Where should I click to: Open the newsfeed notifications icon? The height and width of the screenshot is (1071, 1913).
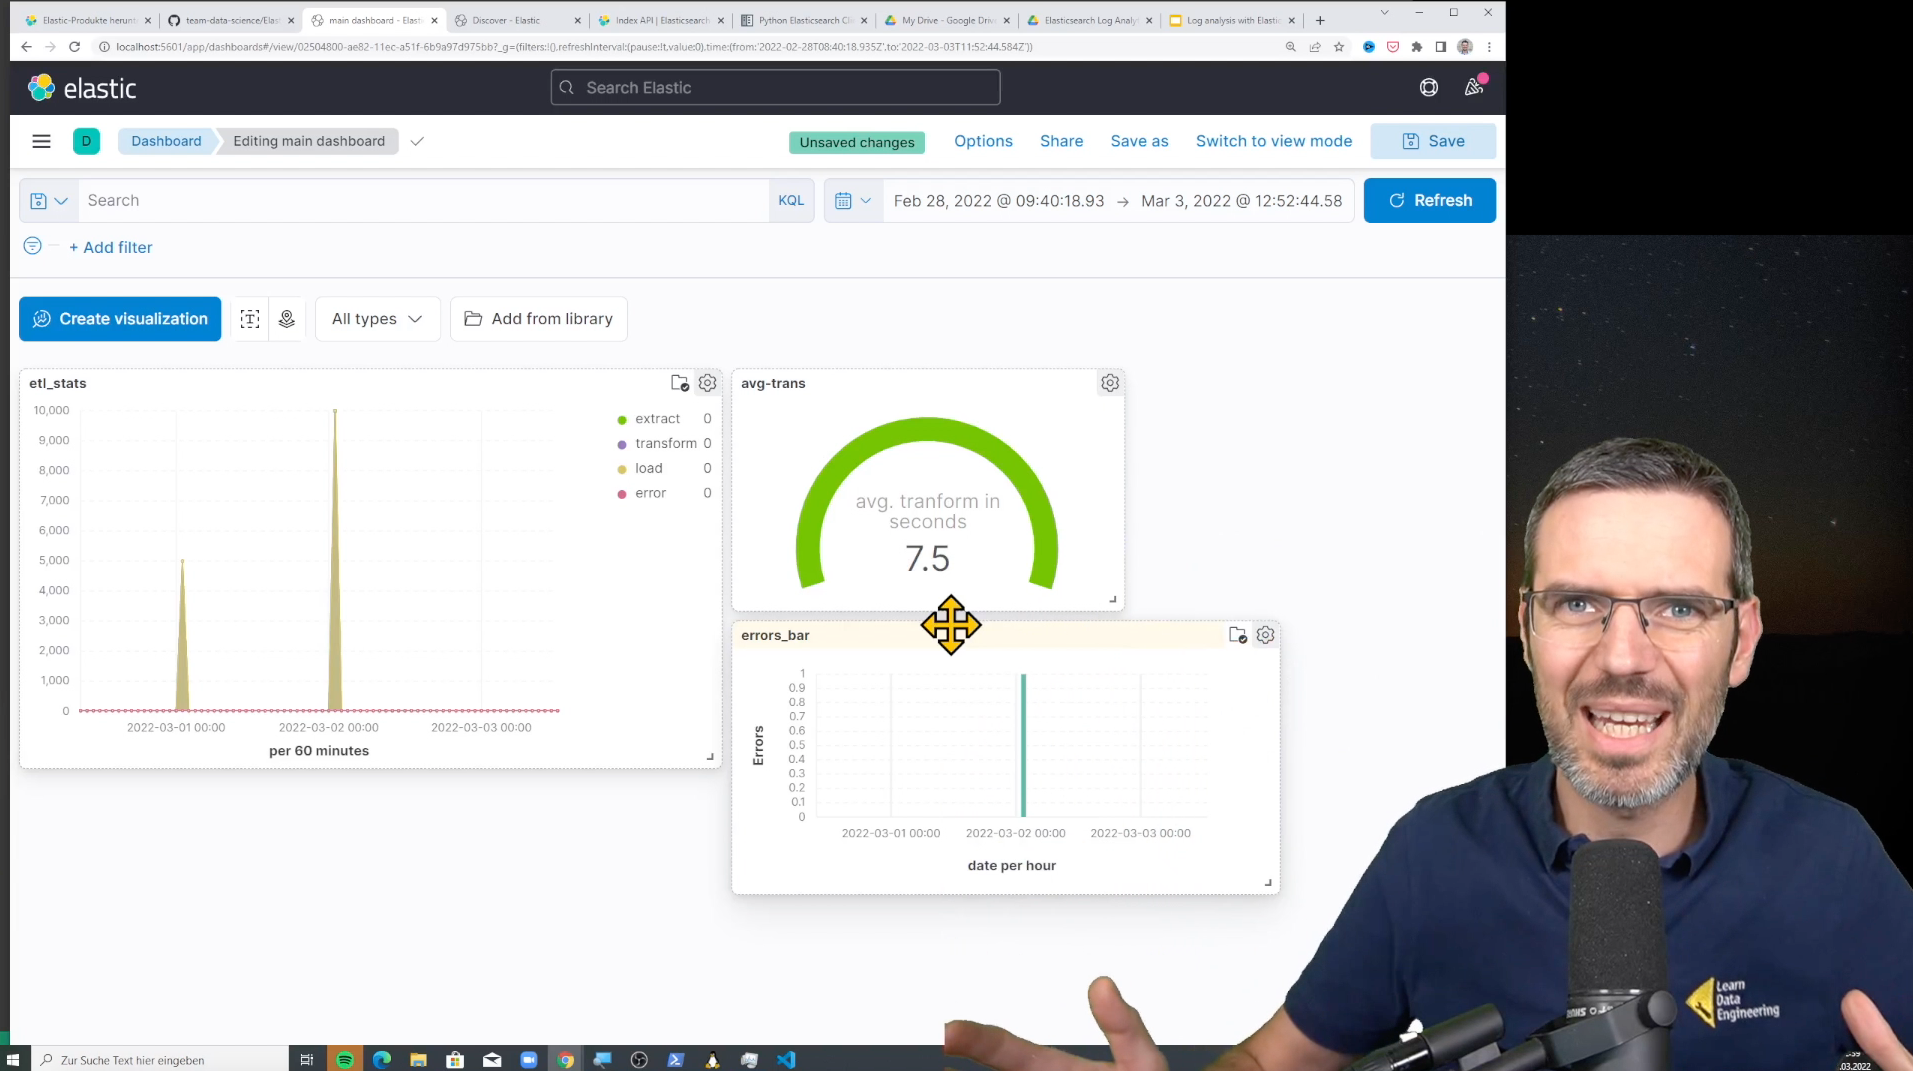coord(1473,88)
